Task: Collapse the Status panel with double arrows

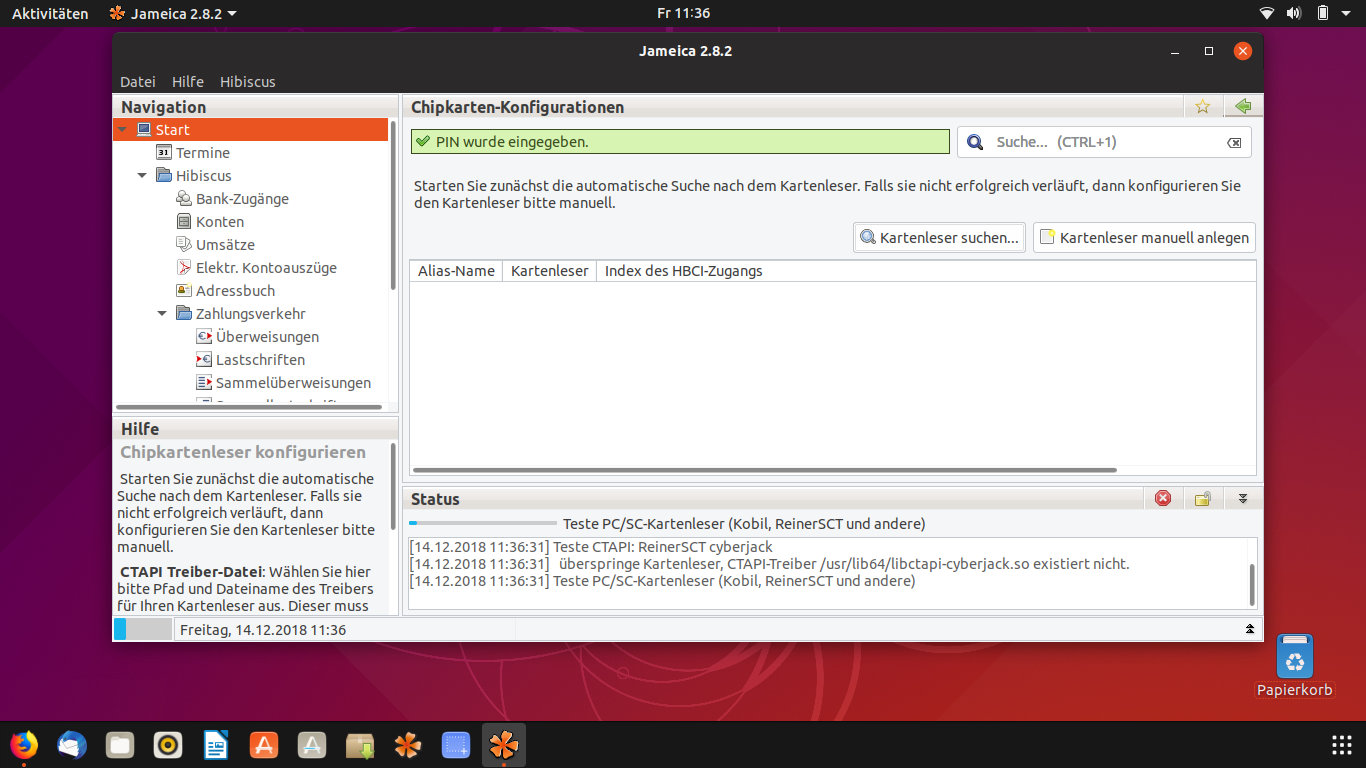Action: (1243, 498)
